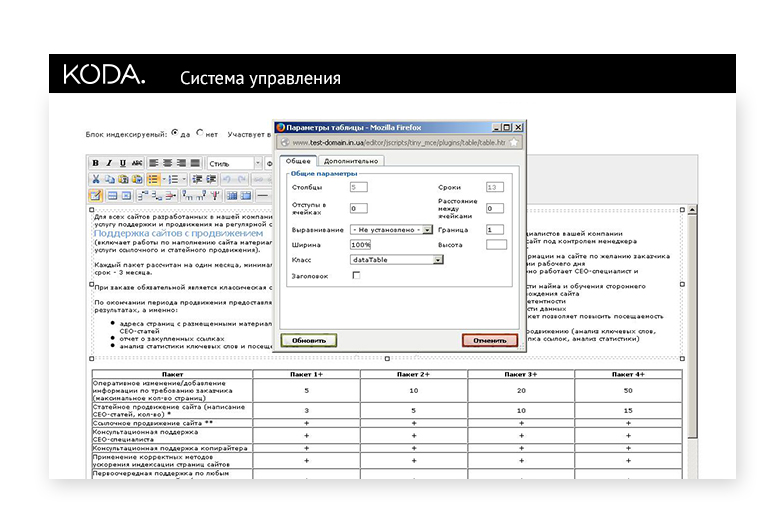
Task: Click the Отменить button
Action: pos(490,341)
